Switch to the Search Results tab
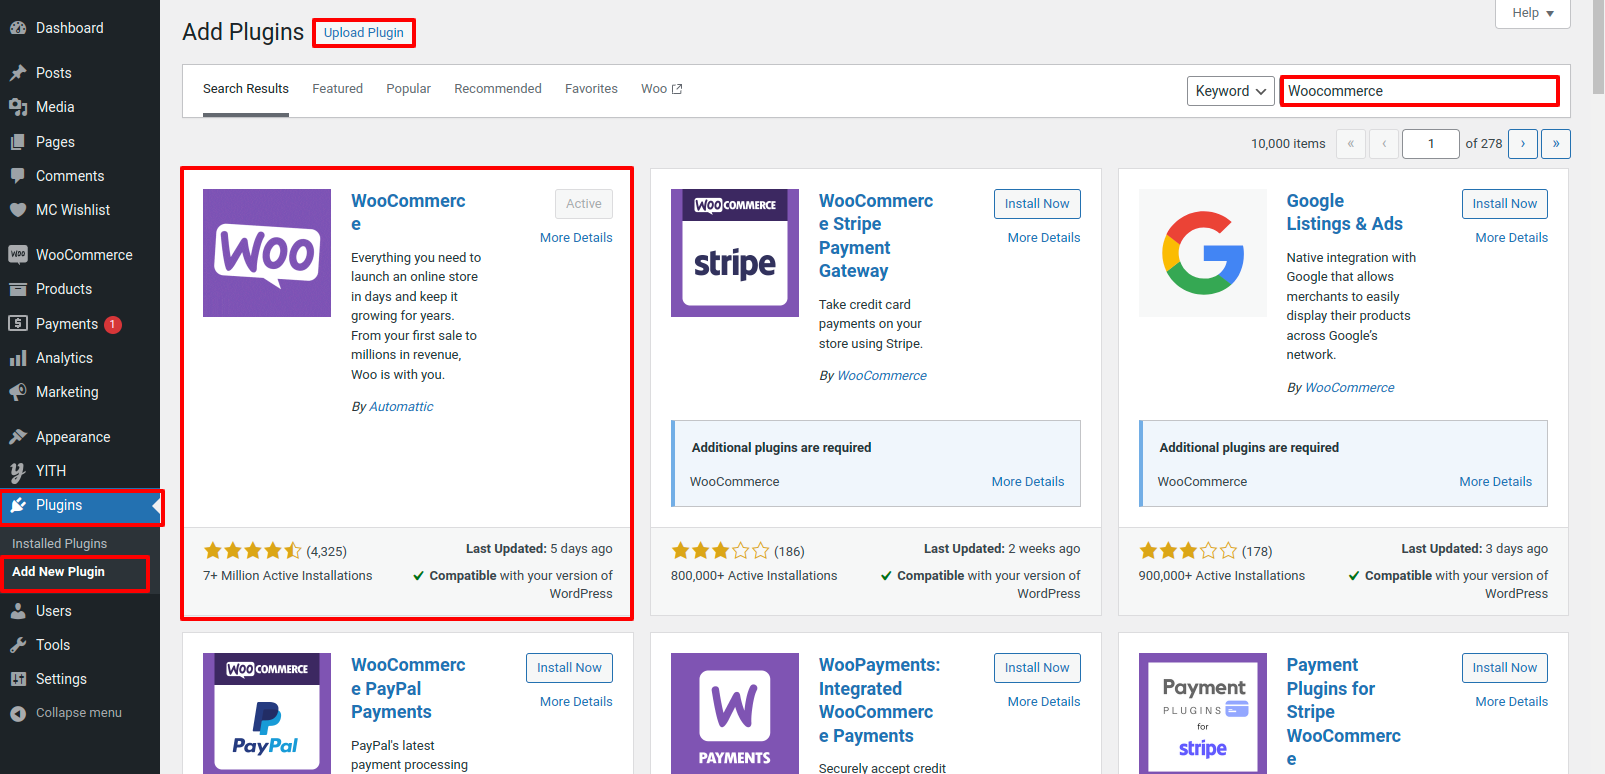This screenshot has width=1605, height=774. [x=246, y=89]
